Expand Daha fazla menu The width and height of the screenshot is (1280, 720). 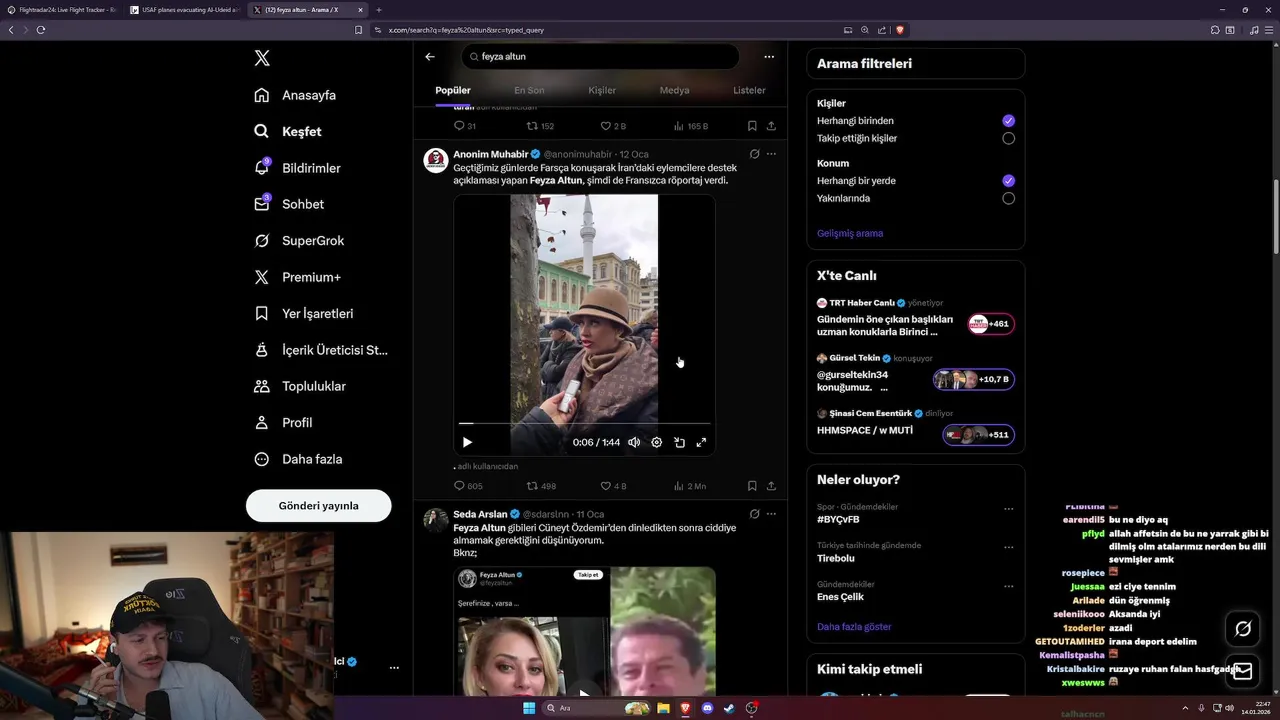tap(298, 459)
